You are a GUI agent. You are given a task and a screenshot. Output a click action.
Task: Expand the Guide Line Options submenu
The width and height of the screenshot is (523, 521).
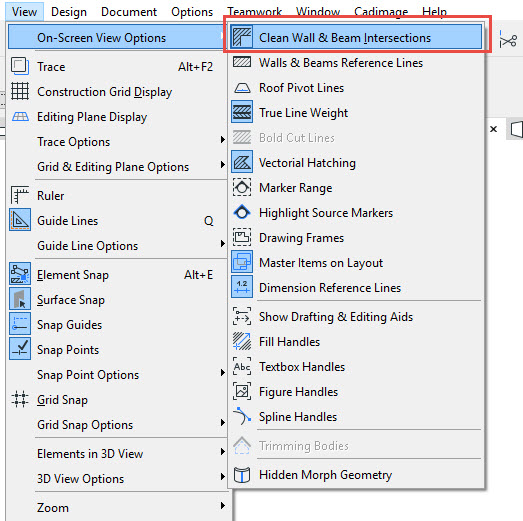[118, 245]
